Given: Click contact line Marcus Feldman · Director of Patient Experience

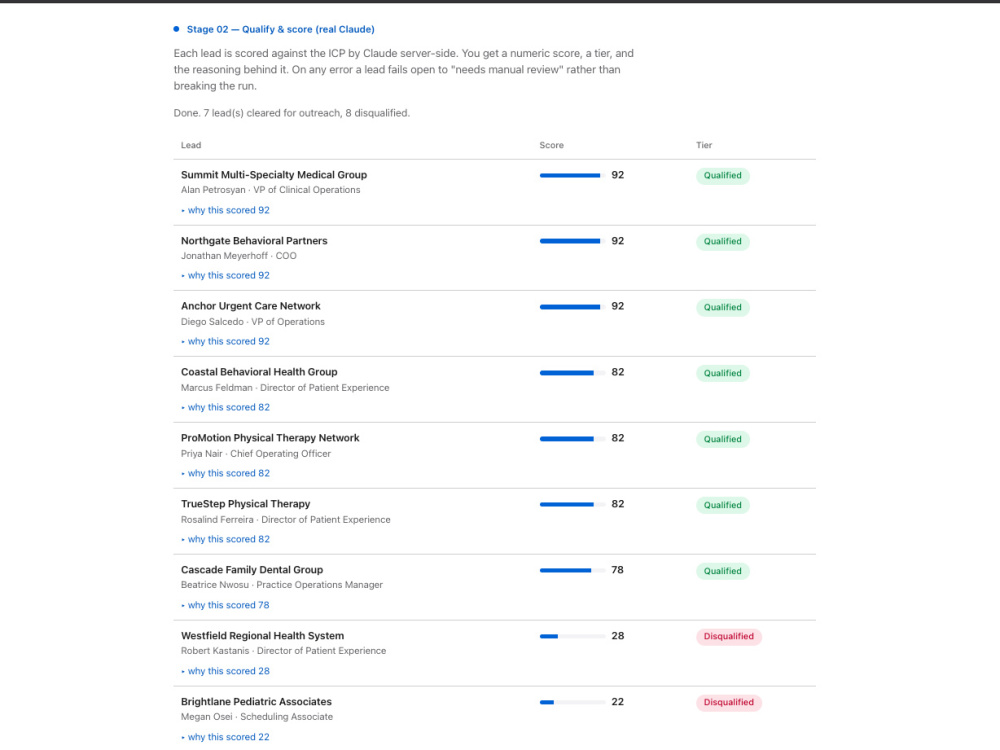Looking at the screenshot, I should [x=285, y=388].
